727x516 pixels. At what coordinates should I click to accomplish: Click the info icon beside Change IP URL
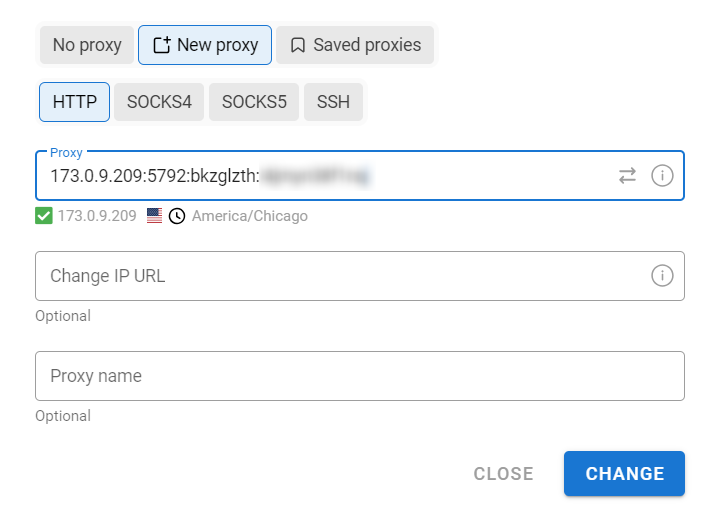pos(662,276)
